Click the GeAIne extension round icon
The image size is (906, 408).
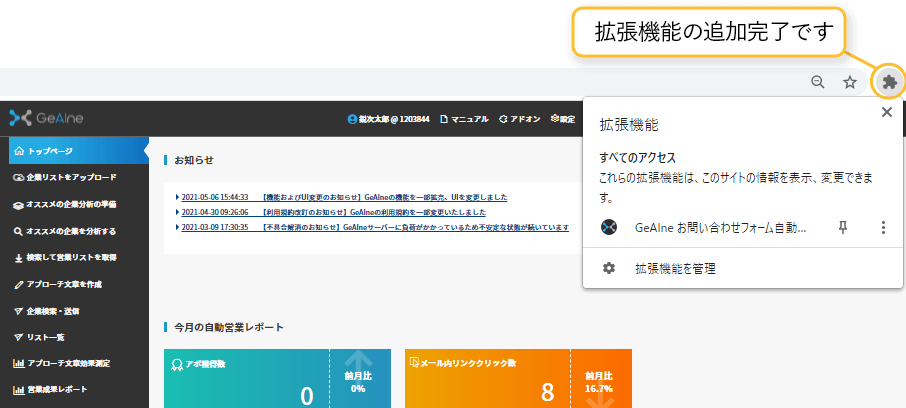[608, 227]
